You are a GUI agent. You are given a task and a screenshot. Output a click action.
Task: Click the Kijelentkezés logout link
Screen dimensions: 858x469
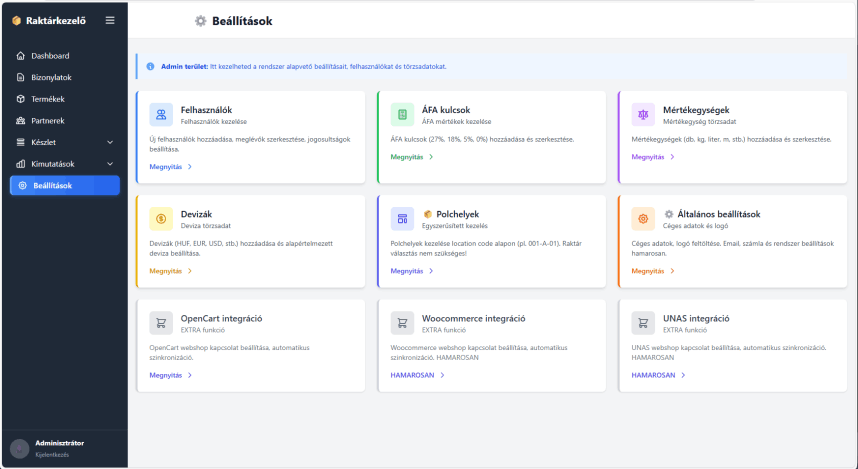[x=52, y=454]
